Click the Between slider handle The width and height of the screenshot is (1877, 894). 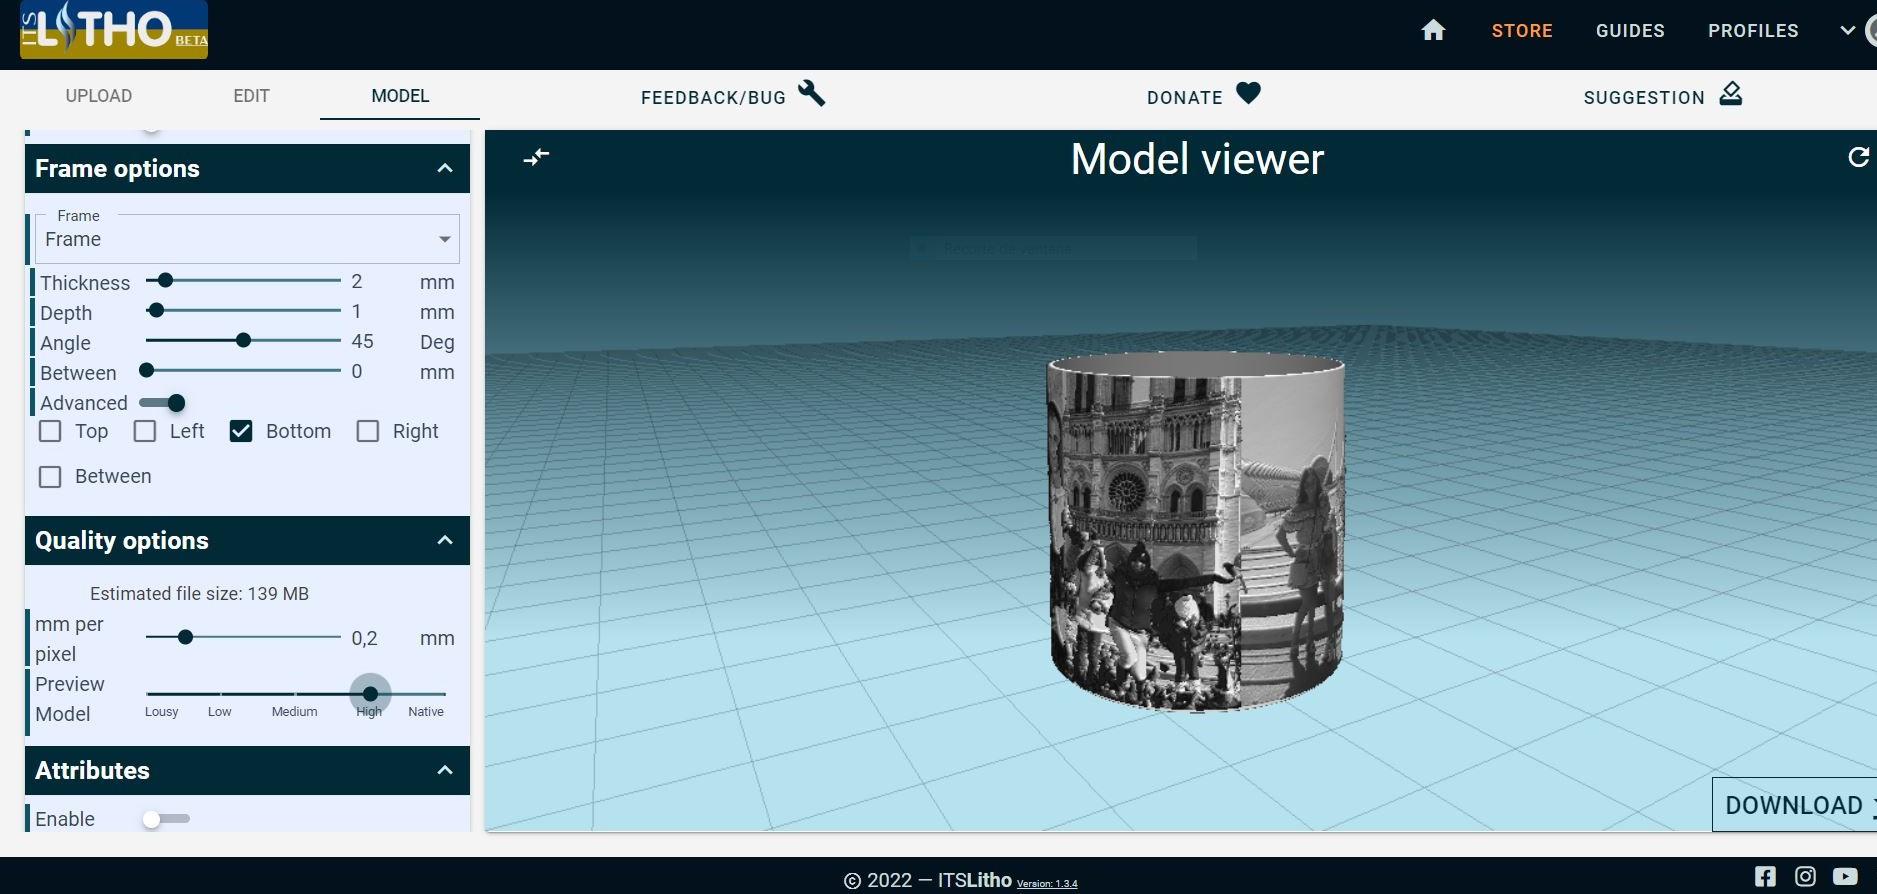pos(147,371)
